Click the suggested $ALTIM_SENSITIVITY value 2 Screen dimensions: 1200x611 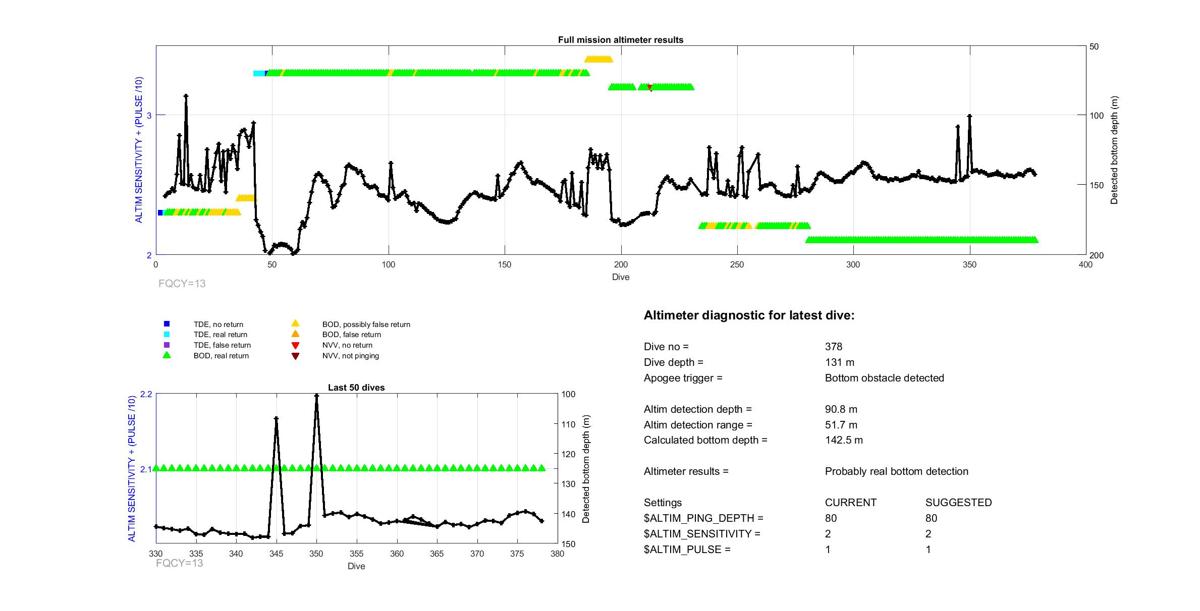click(929, 534)
